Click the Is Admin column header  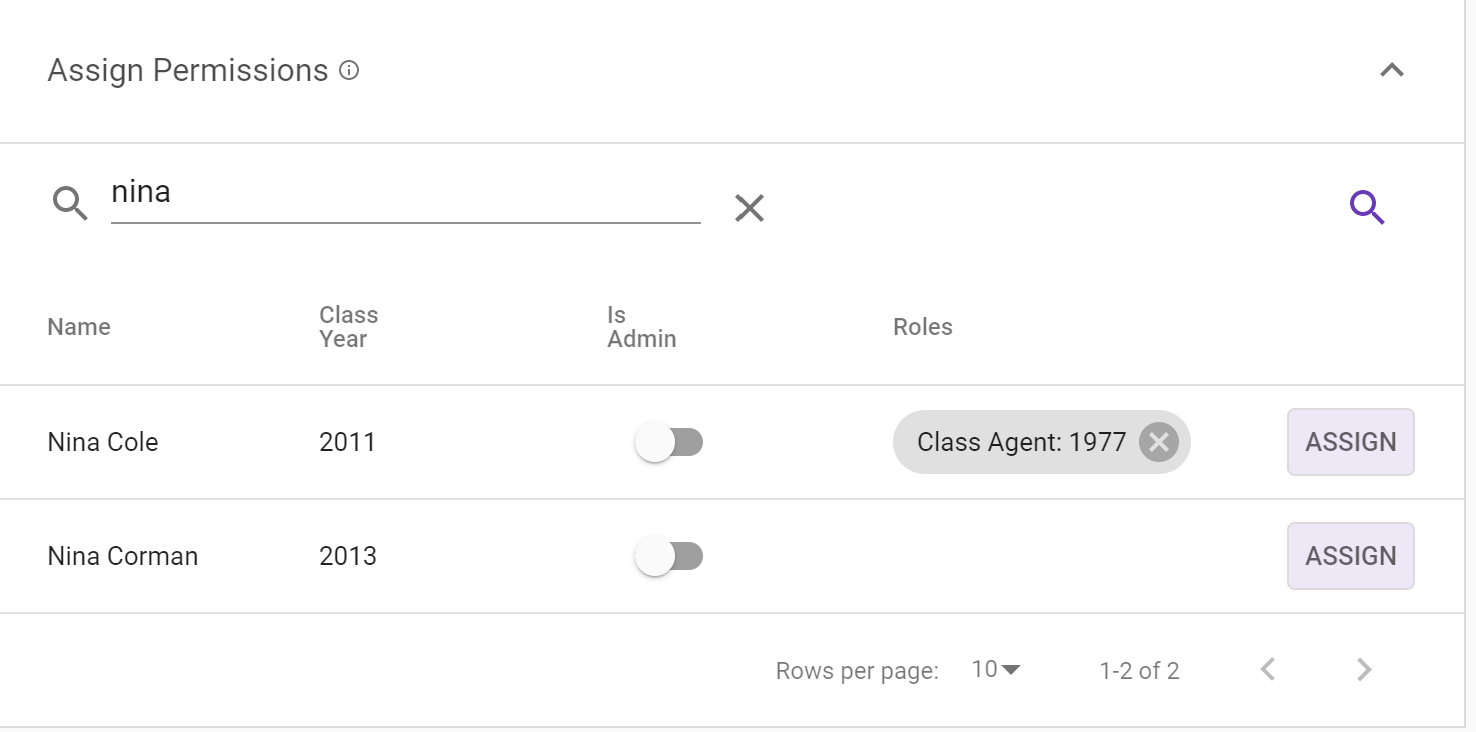(641, 327)
